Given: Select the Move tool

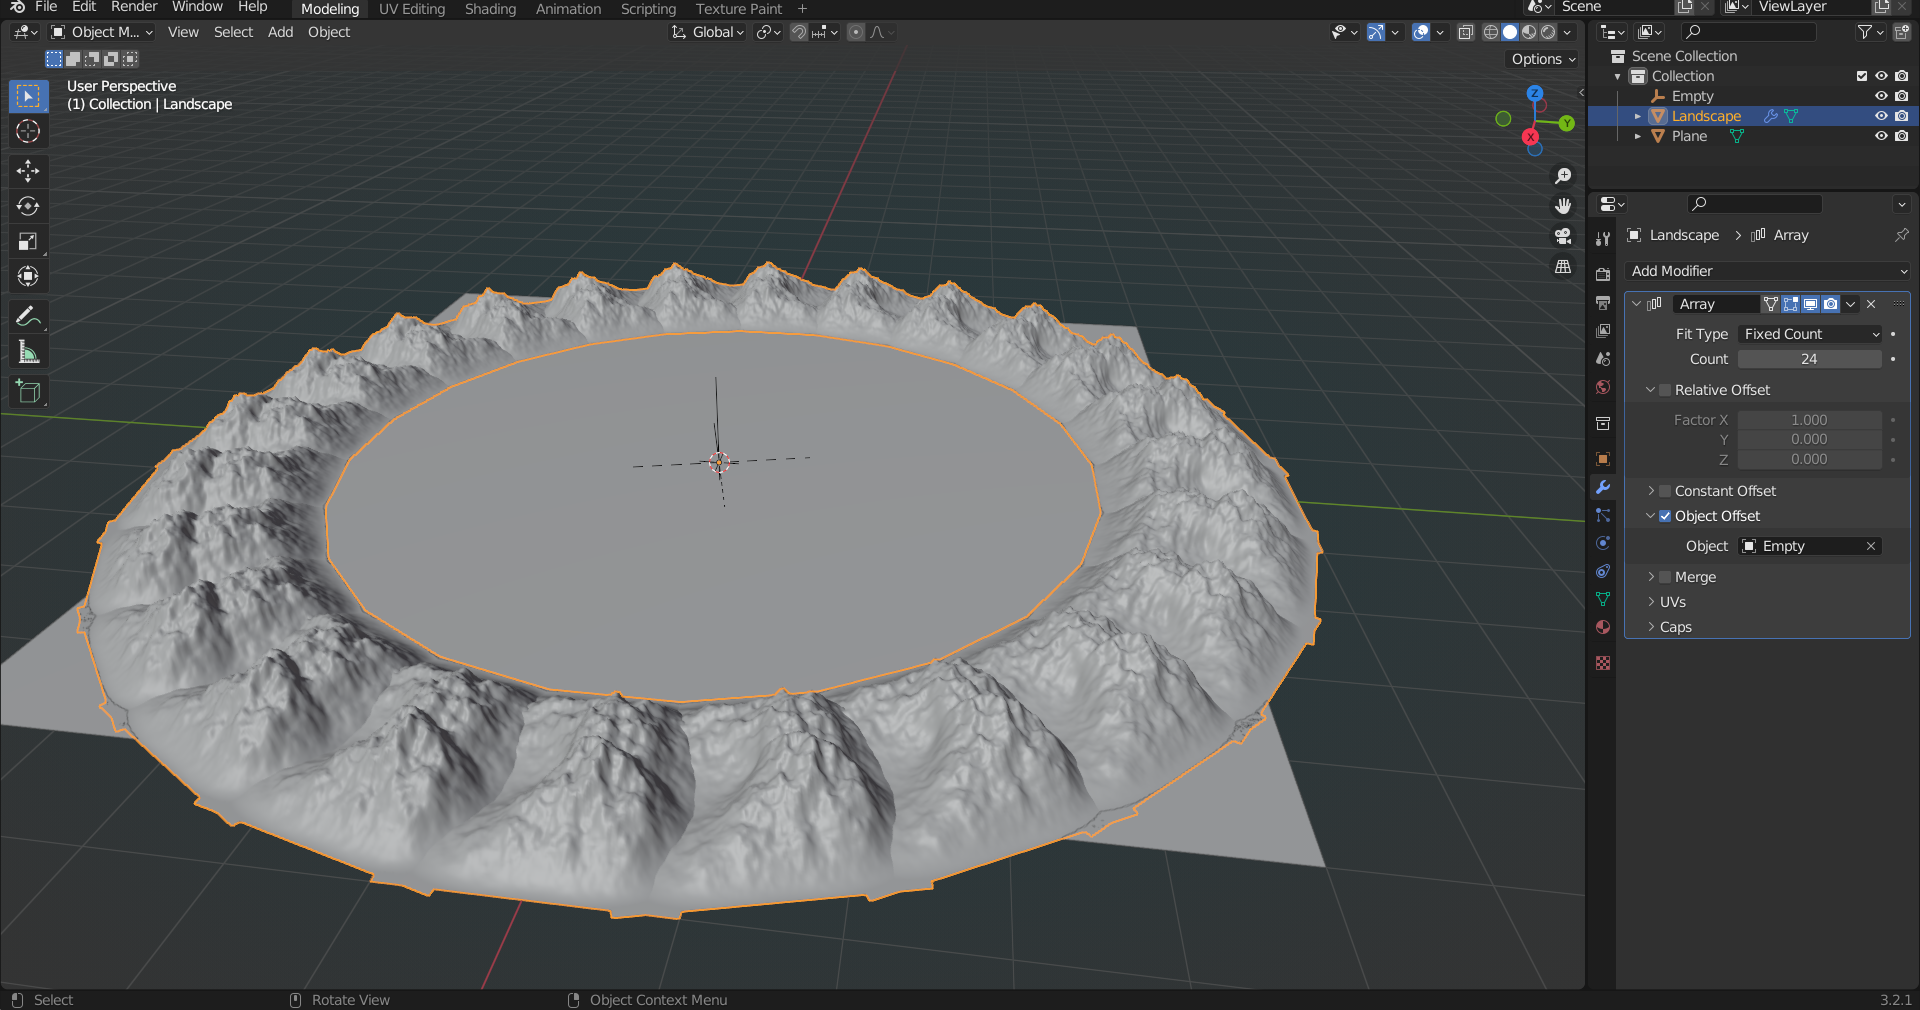Looking at the screenshot, I should pos(28,171).
